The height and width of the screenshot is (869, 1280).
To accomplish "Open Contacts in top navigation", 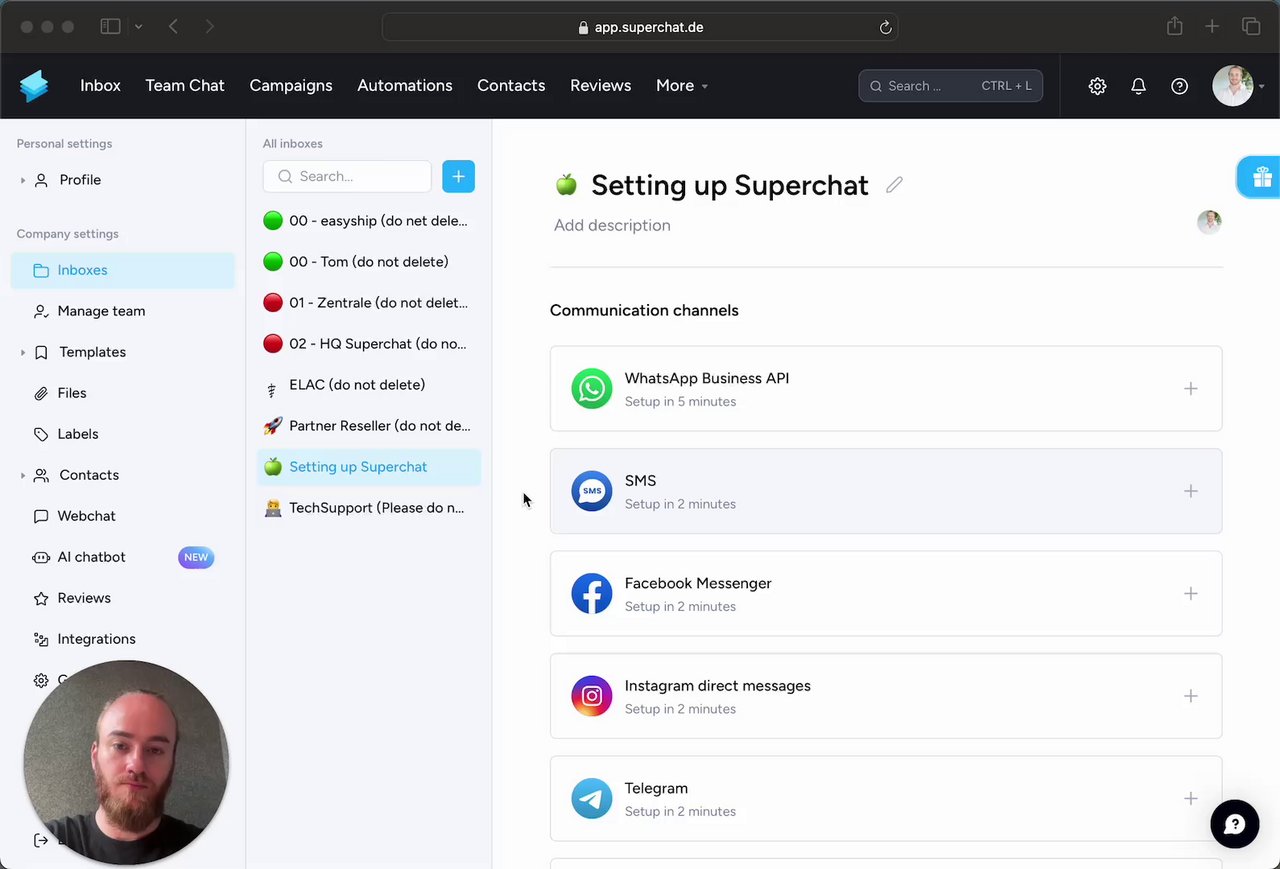I will [x=511, y=86].
